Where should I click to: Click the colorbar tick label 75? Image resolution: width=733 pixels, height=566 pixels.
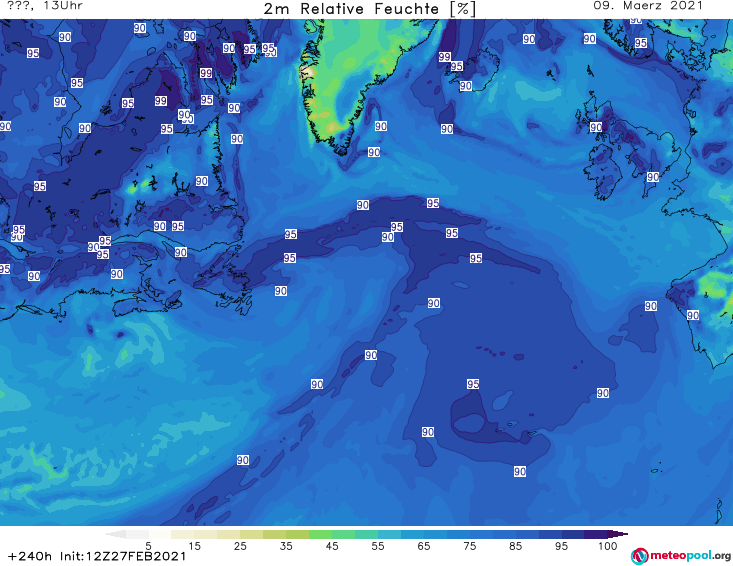coord(470,546)
